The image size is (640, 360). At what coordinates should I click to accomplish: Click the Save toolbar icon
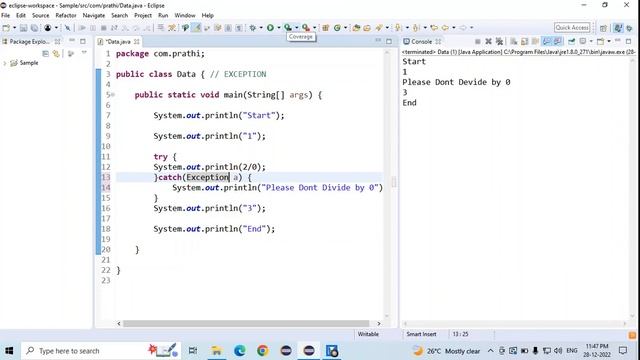pos(23,28)
